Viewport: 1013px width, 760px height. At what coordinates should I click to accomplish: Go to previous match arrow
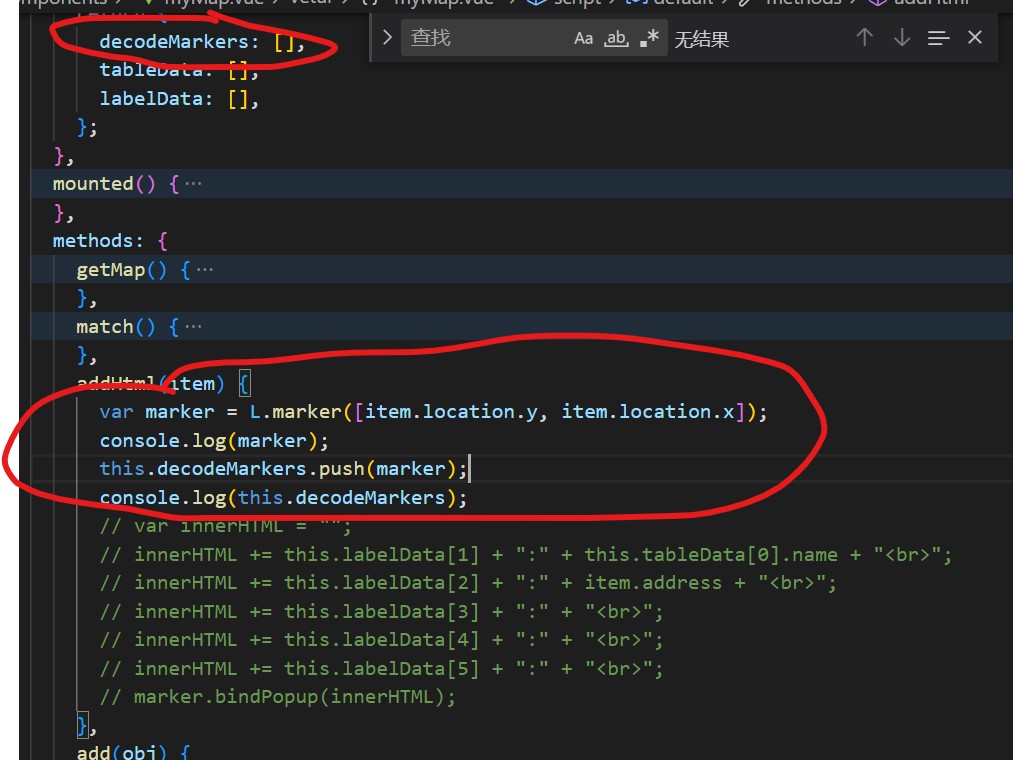864,37
